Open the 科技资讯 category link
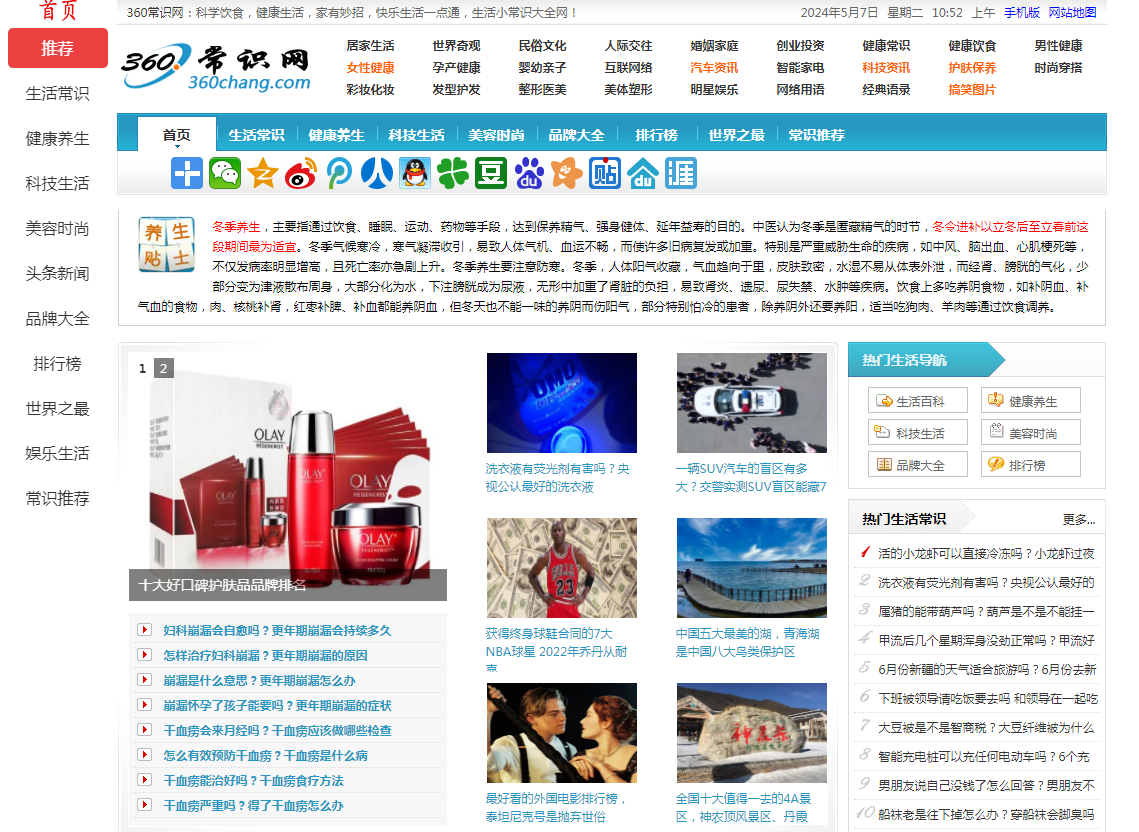 click(x=886, y=68)
